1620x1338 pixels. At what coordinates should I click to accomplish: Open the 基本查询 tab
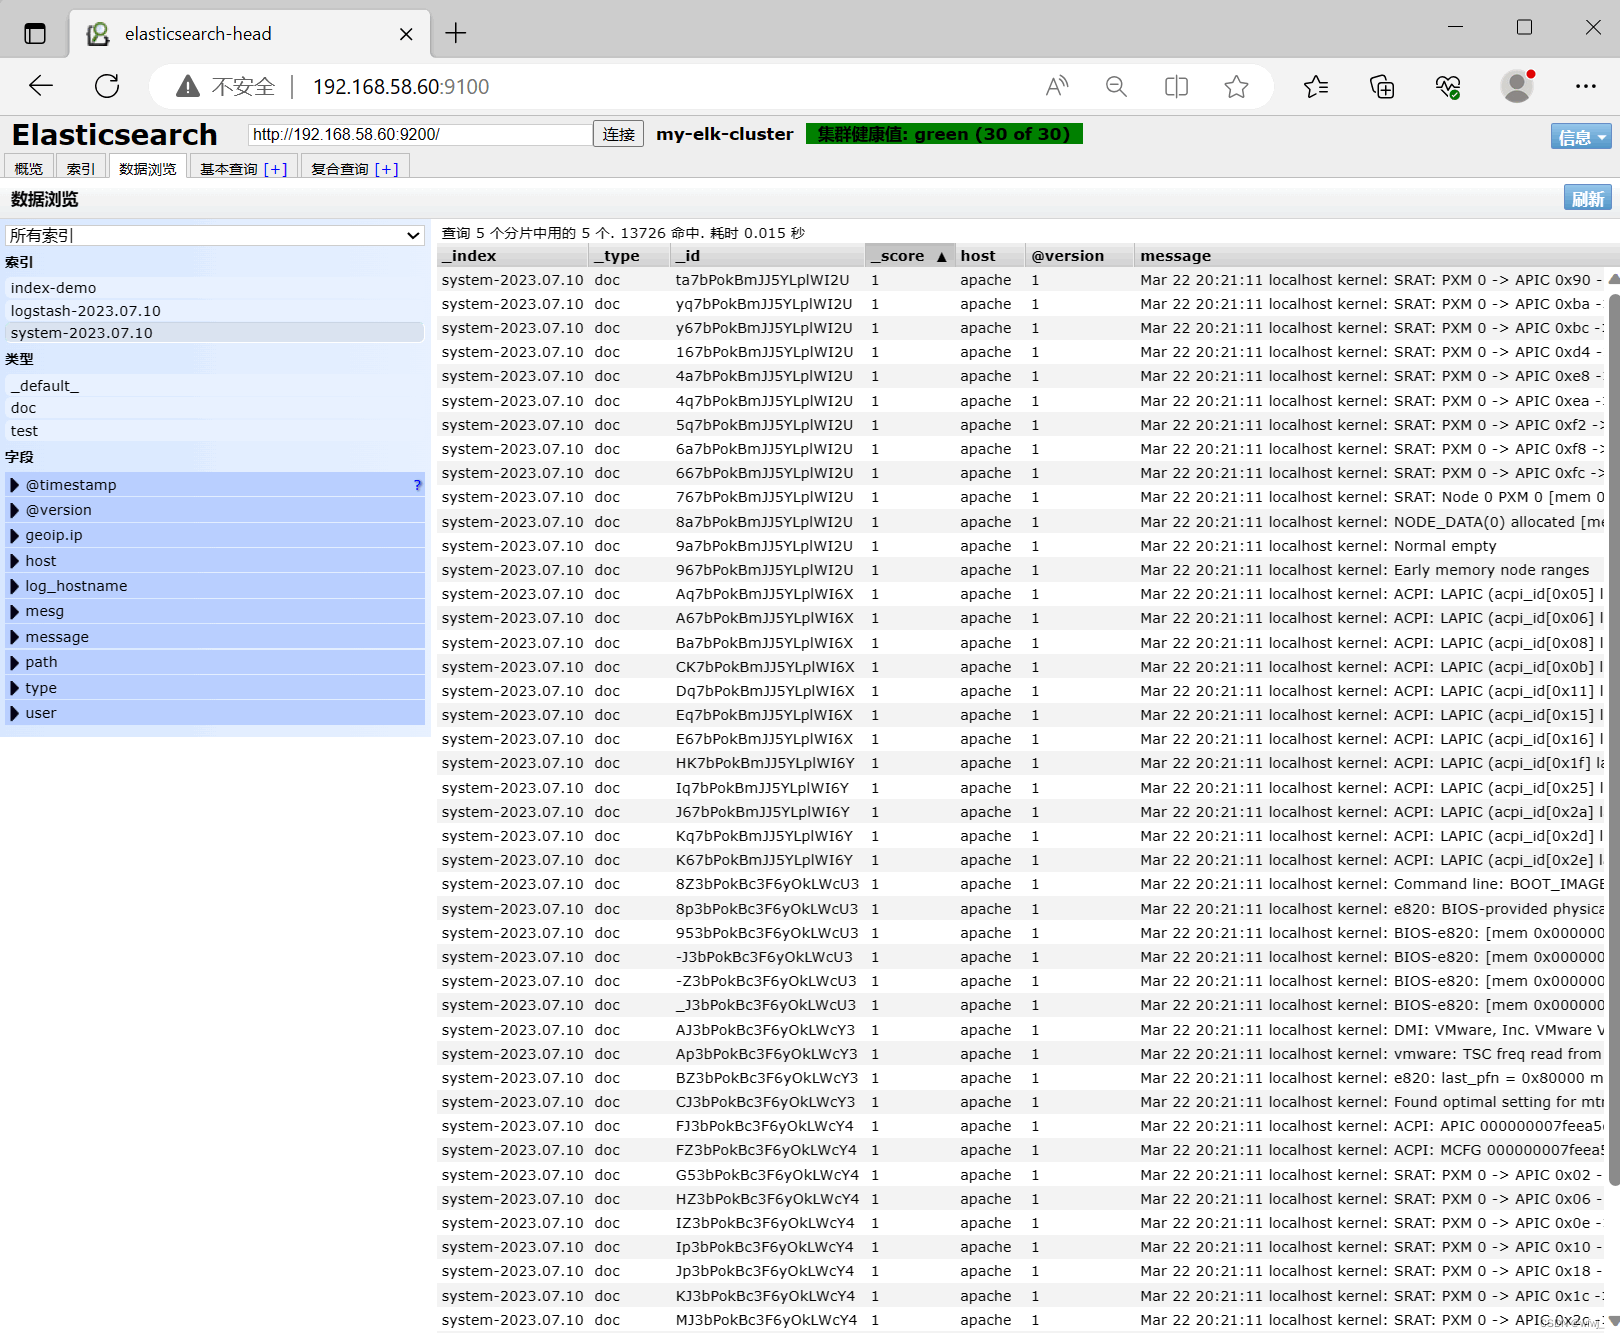point(229,169)
